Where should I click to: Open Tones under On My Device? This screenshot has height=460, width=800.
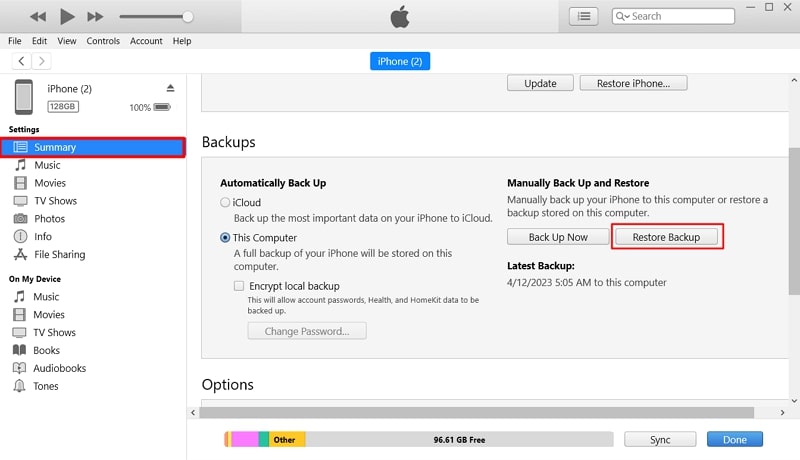click(45, 386)
